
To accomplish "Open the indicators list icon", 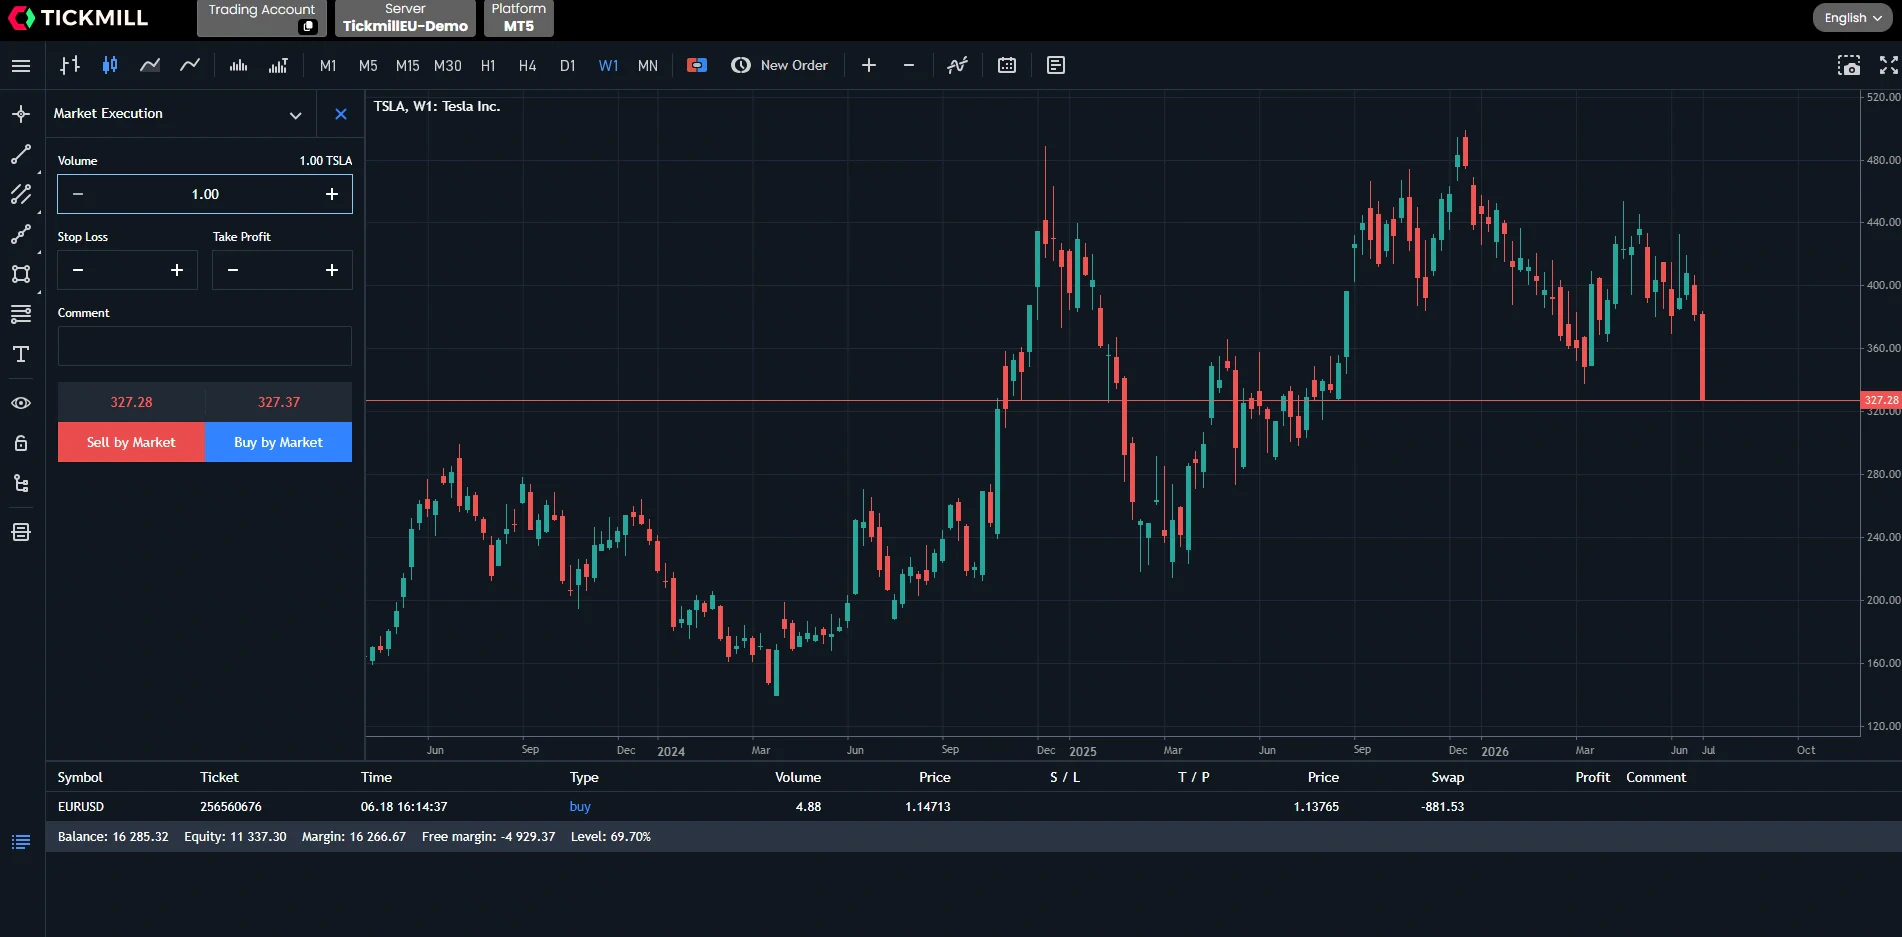I will coord(958,66).
